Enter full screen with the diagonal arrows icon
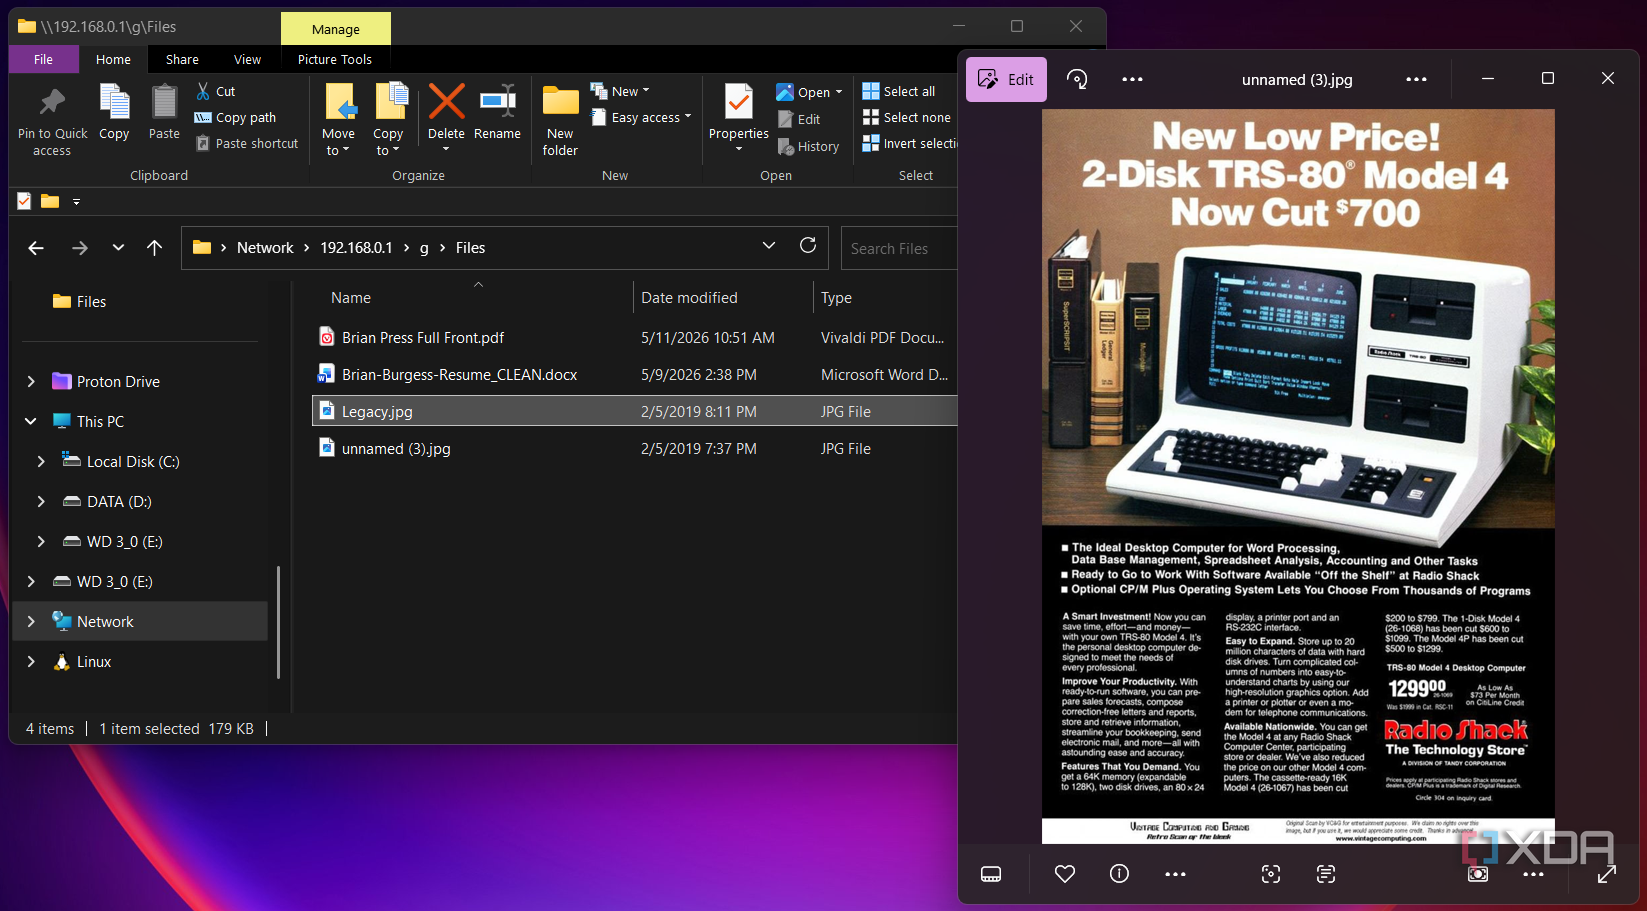The width and height of the screenshot is (1647, 911). [x=1607, y=874]
